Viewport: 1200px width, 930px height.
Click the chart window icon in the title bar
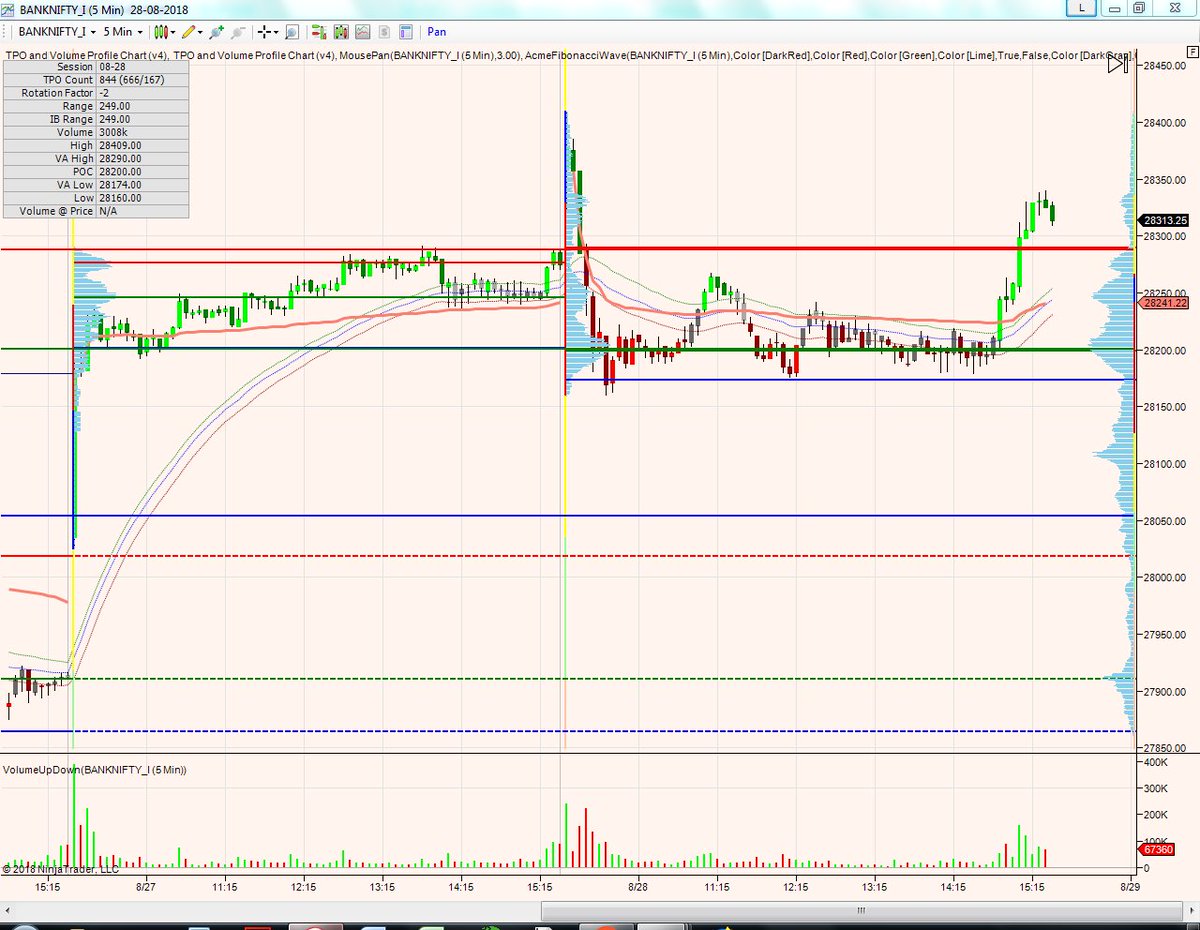[x=9, y=8]
